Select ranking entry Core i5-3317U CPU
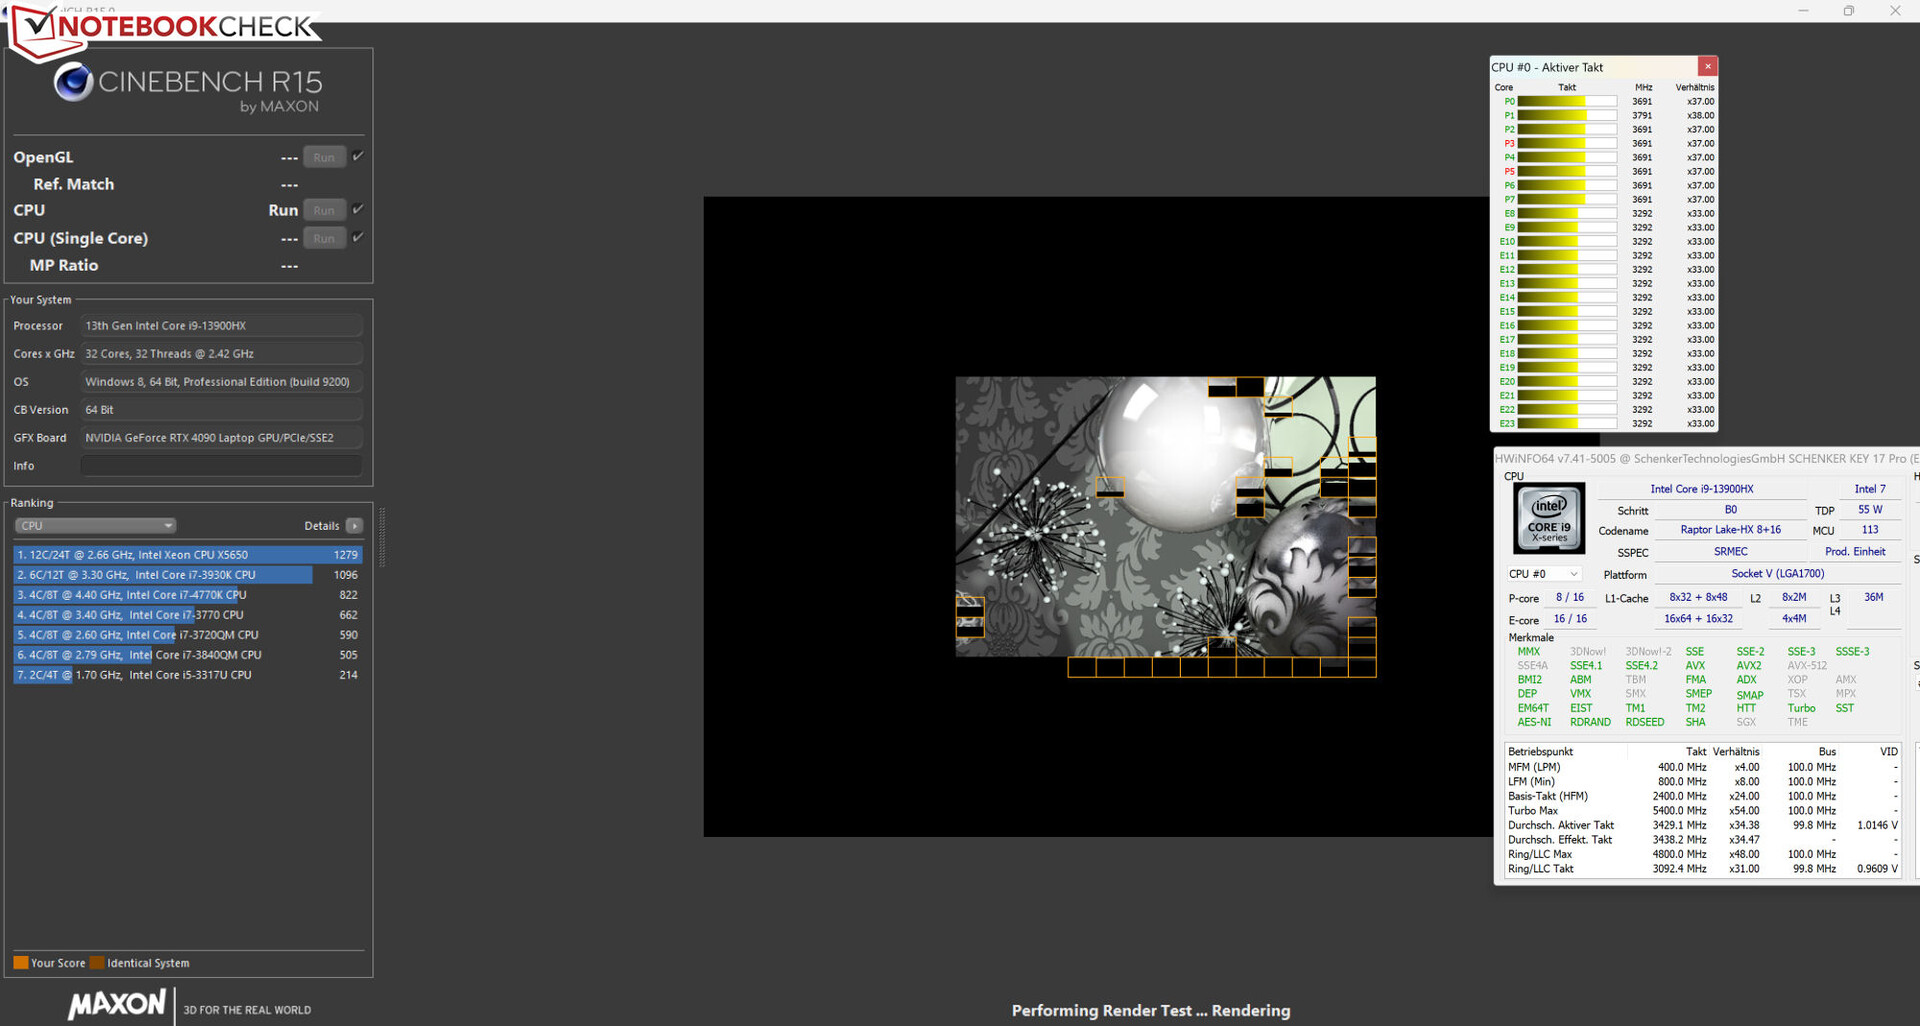The image size is (1920, 1026). [x=188, y=675]
